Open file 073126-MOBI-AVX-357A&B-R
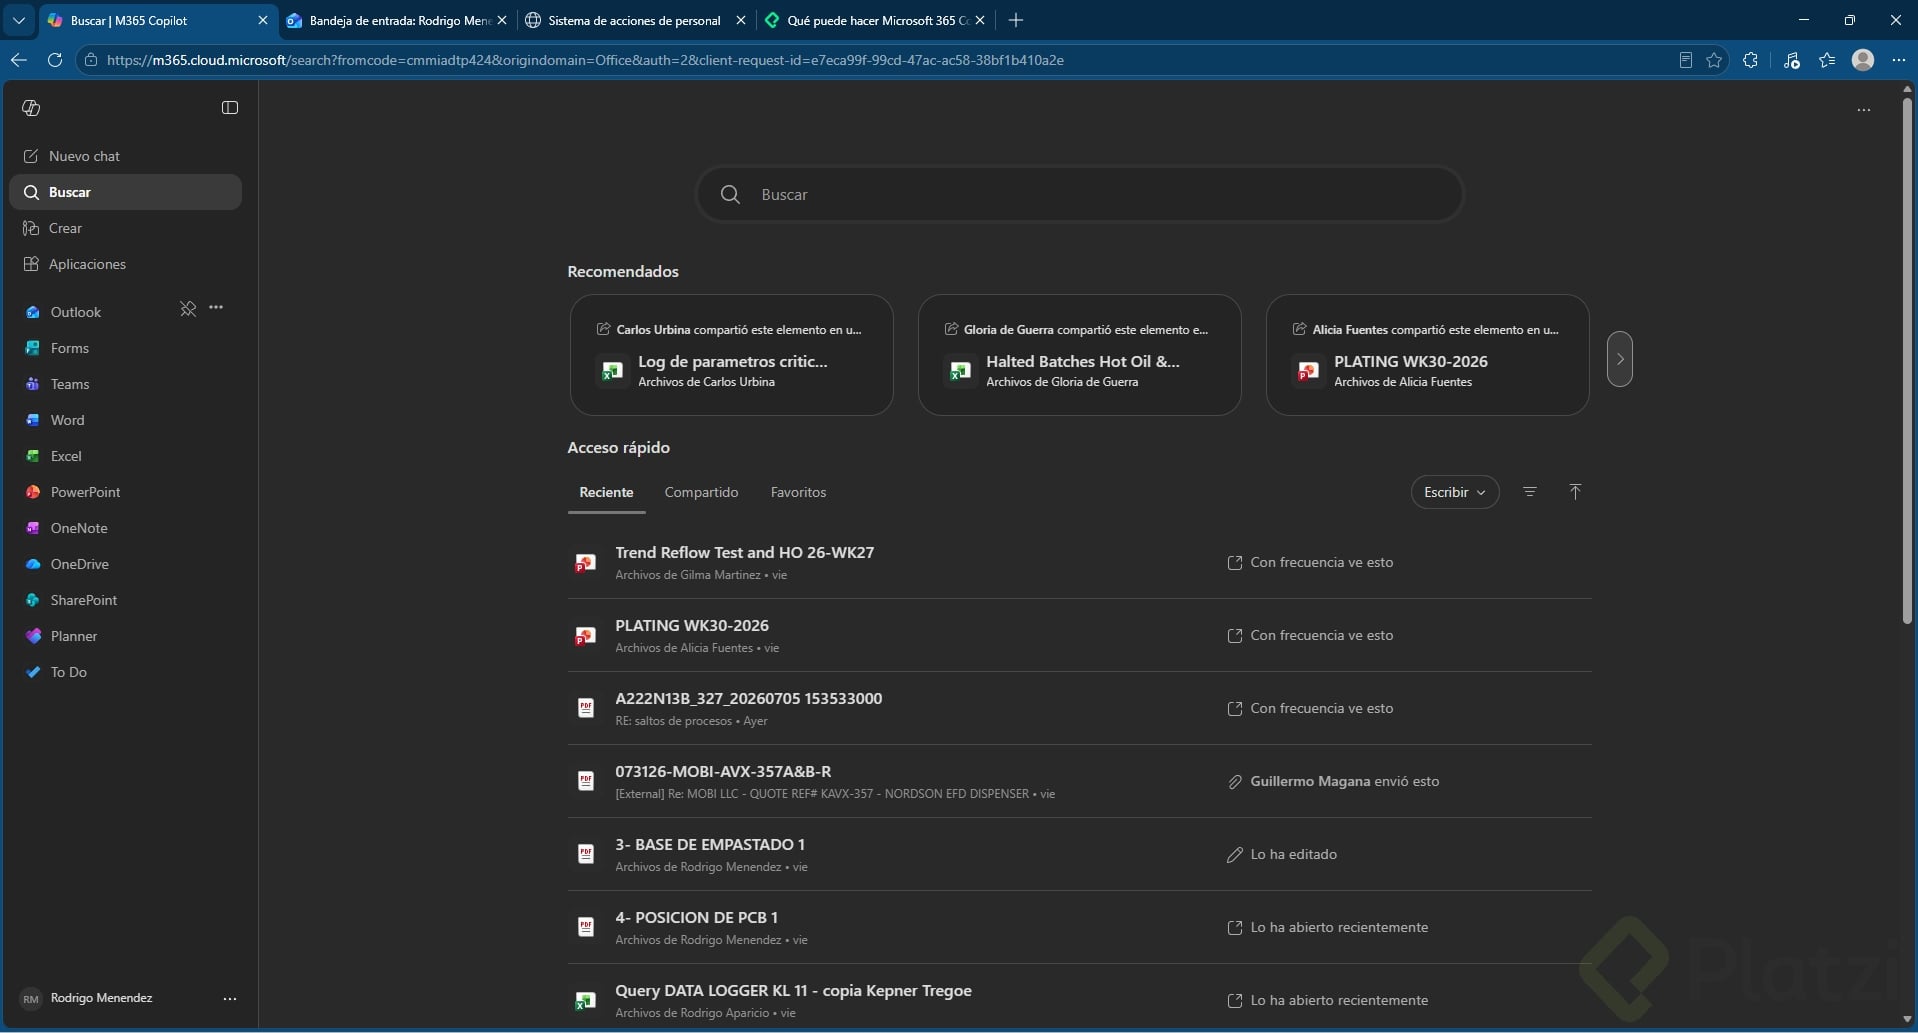 pos(1079,782)
